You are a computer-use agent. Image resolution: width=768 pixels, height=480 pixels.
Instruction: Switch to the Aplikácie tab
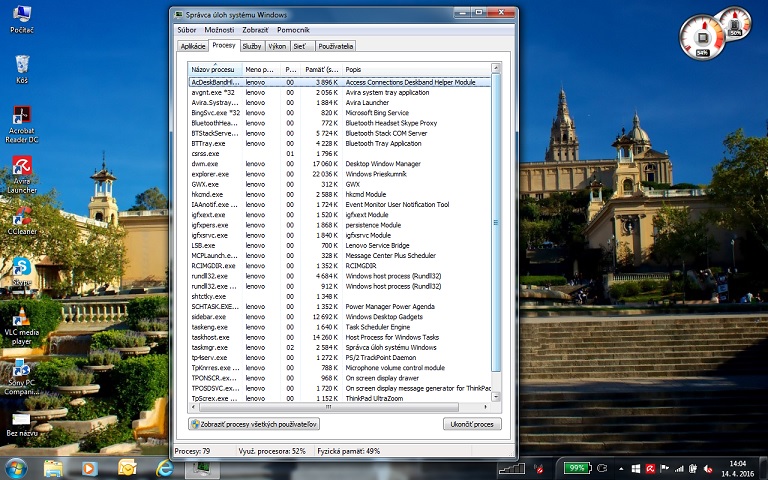pyautogui.click(x=192, y=46)
